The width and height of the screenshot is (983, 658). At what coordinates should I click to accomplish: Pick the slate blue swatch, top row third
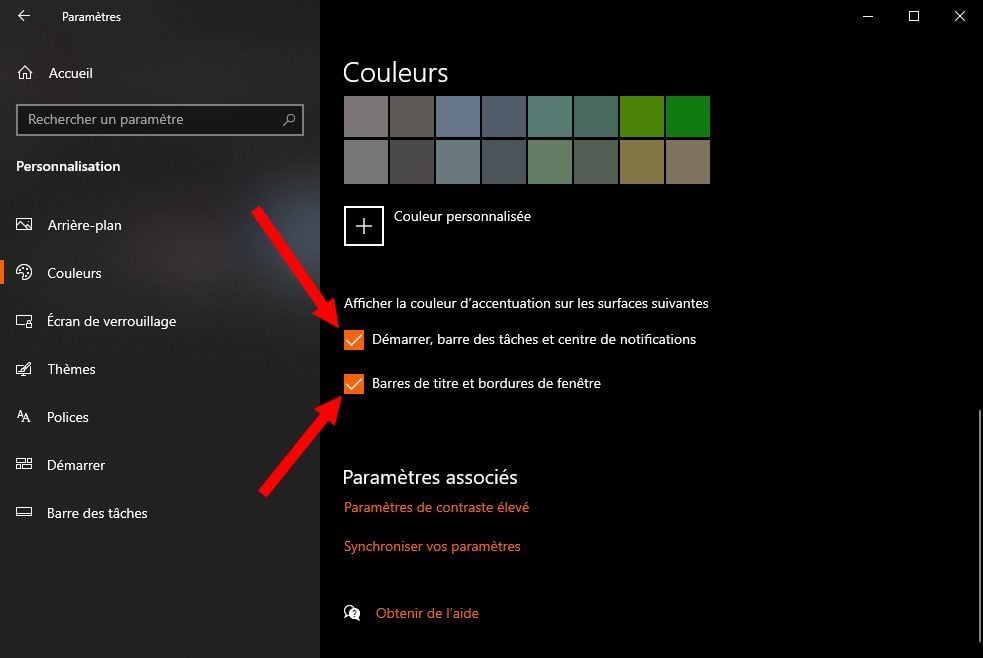pyautogui.click(x=458, y=117)
